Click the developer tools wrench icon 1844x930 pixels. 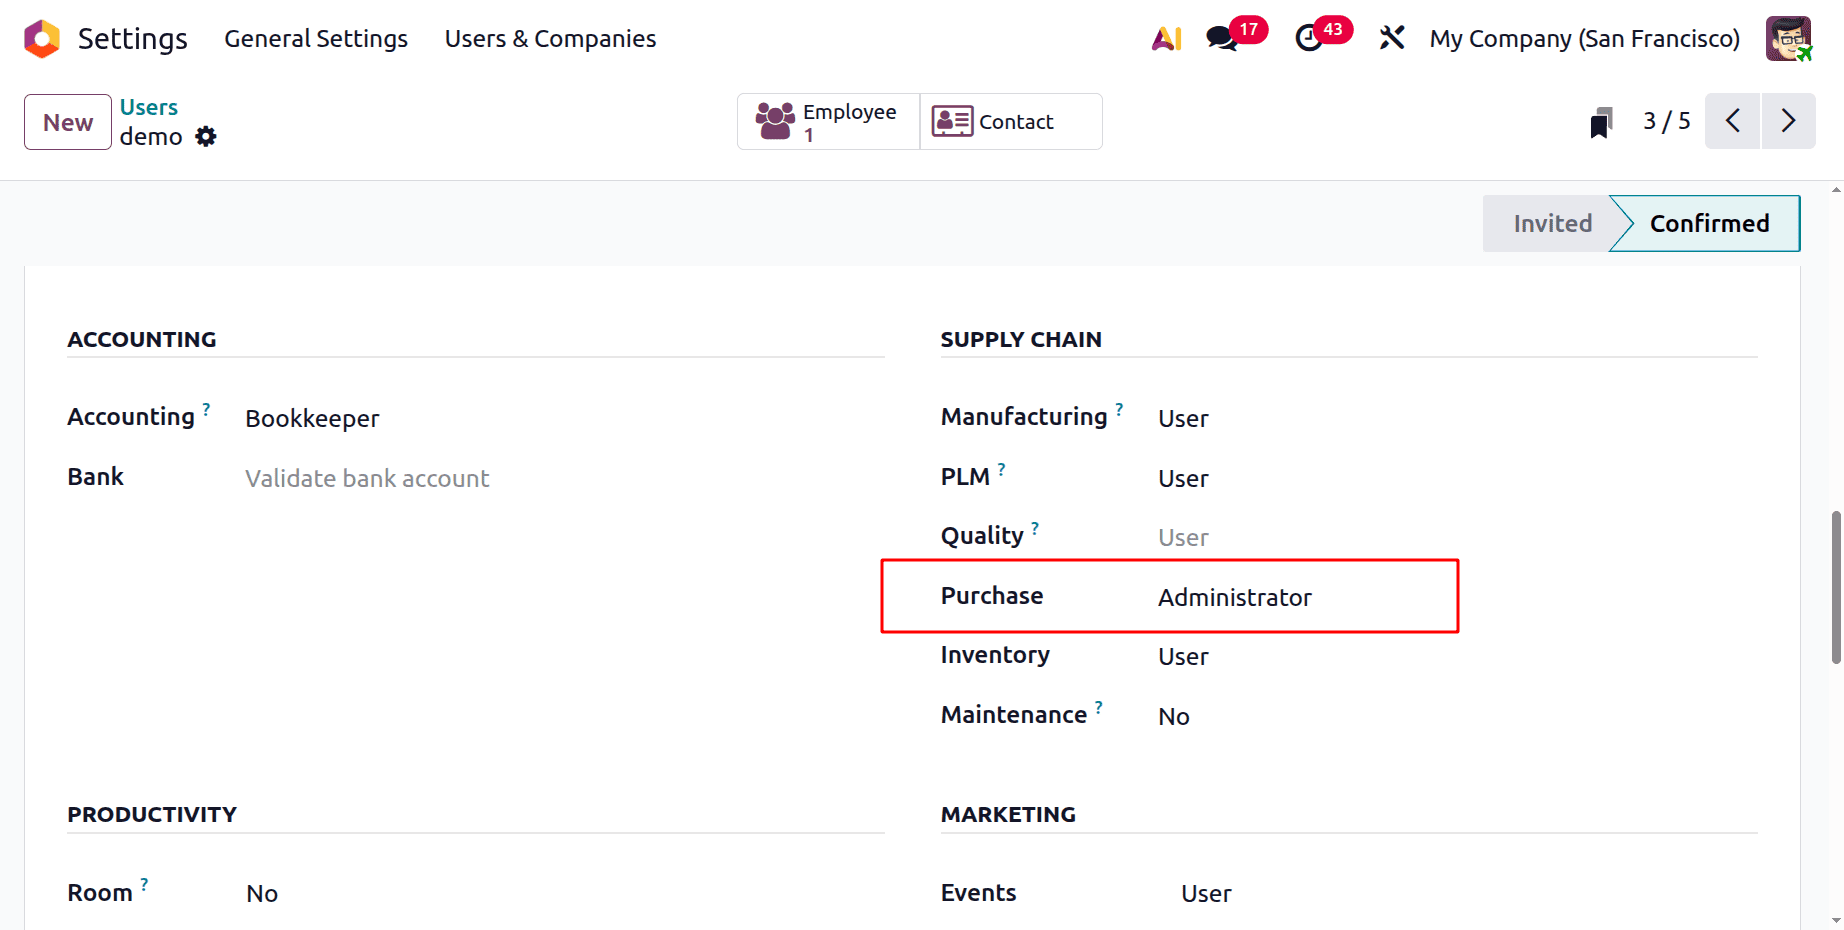[1392, 38]
